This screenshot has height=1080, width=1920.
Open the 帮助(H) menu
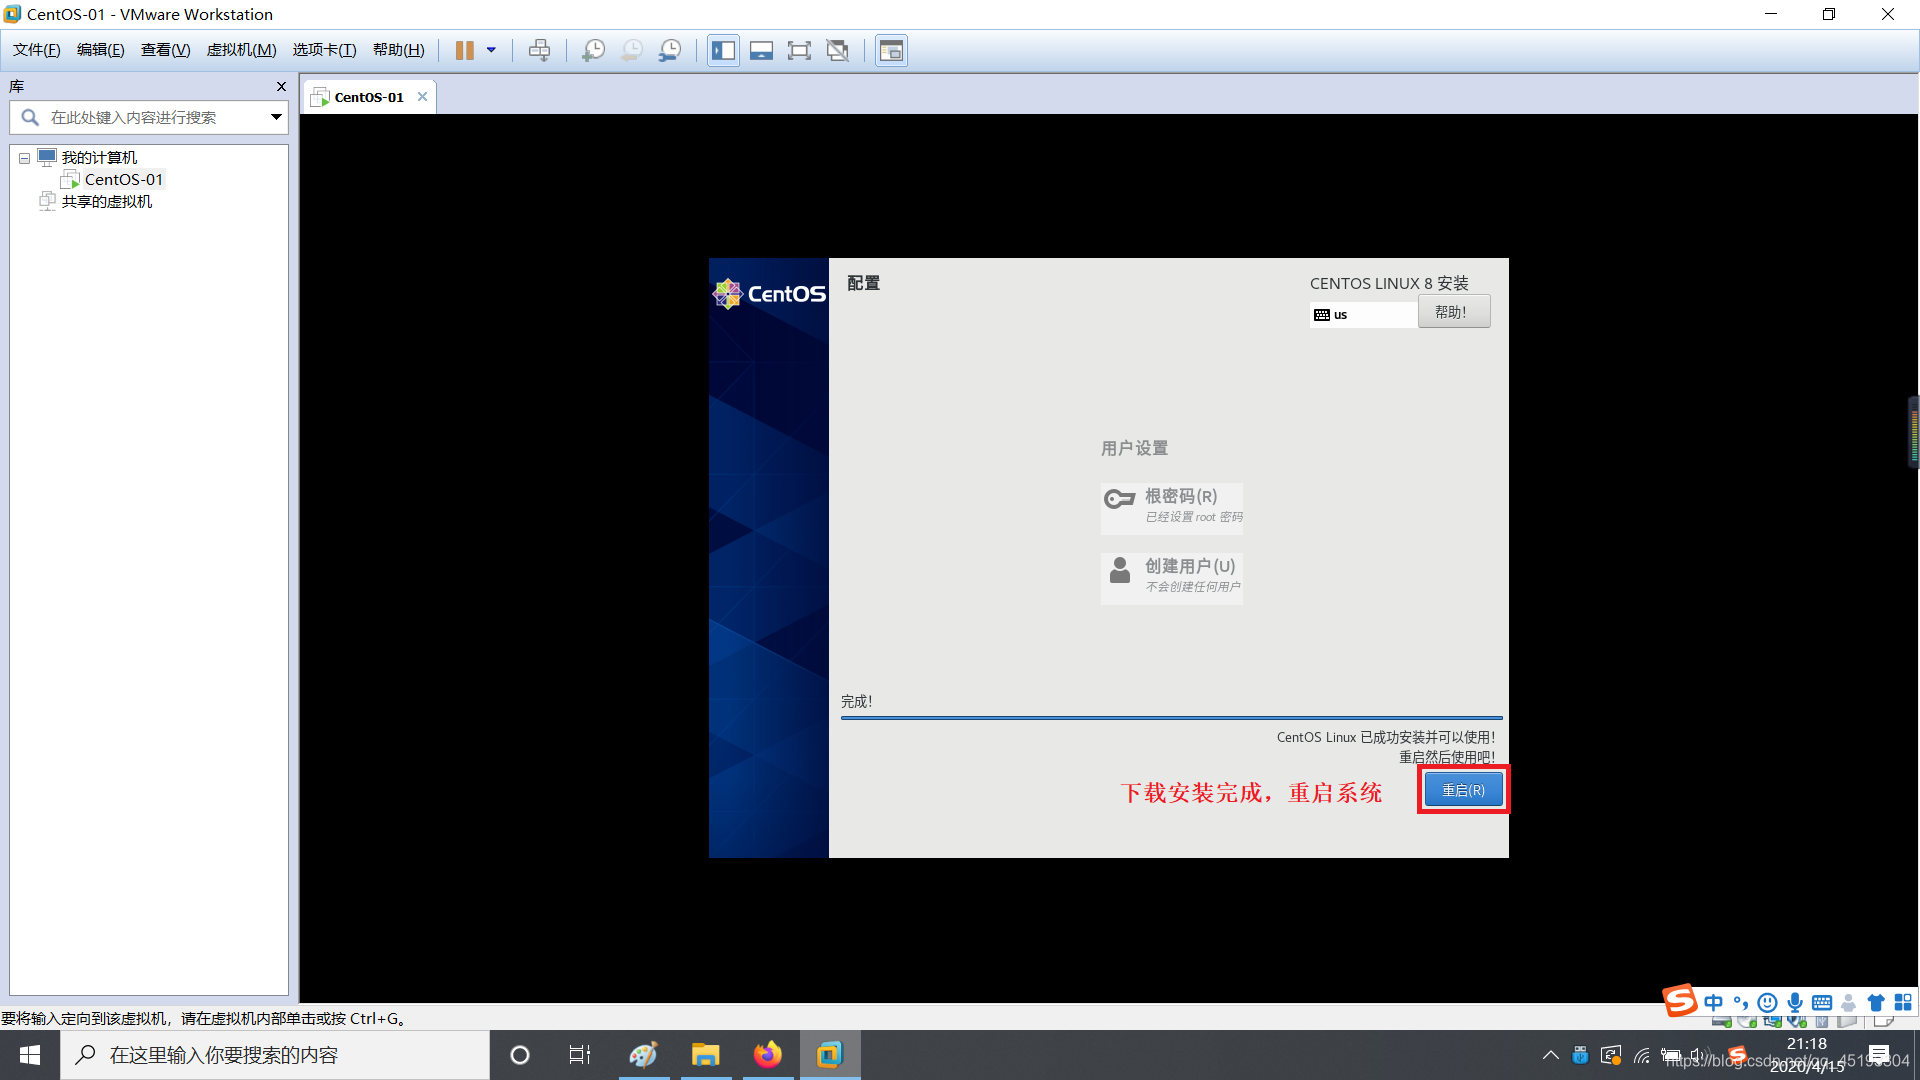tap(398, 50)
